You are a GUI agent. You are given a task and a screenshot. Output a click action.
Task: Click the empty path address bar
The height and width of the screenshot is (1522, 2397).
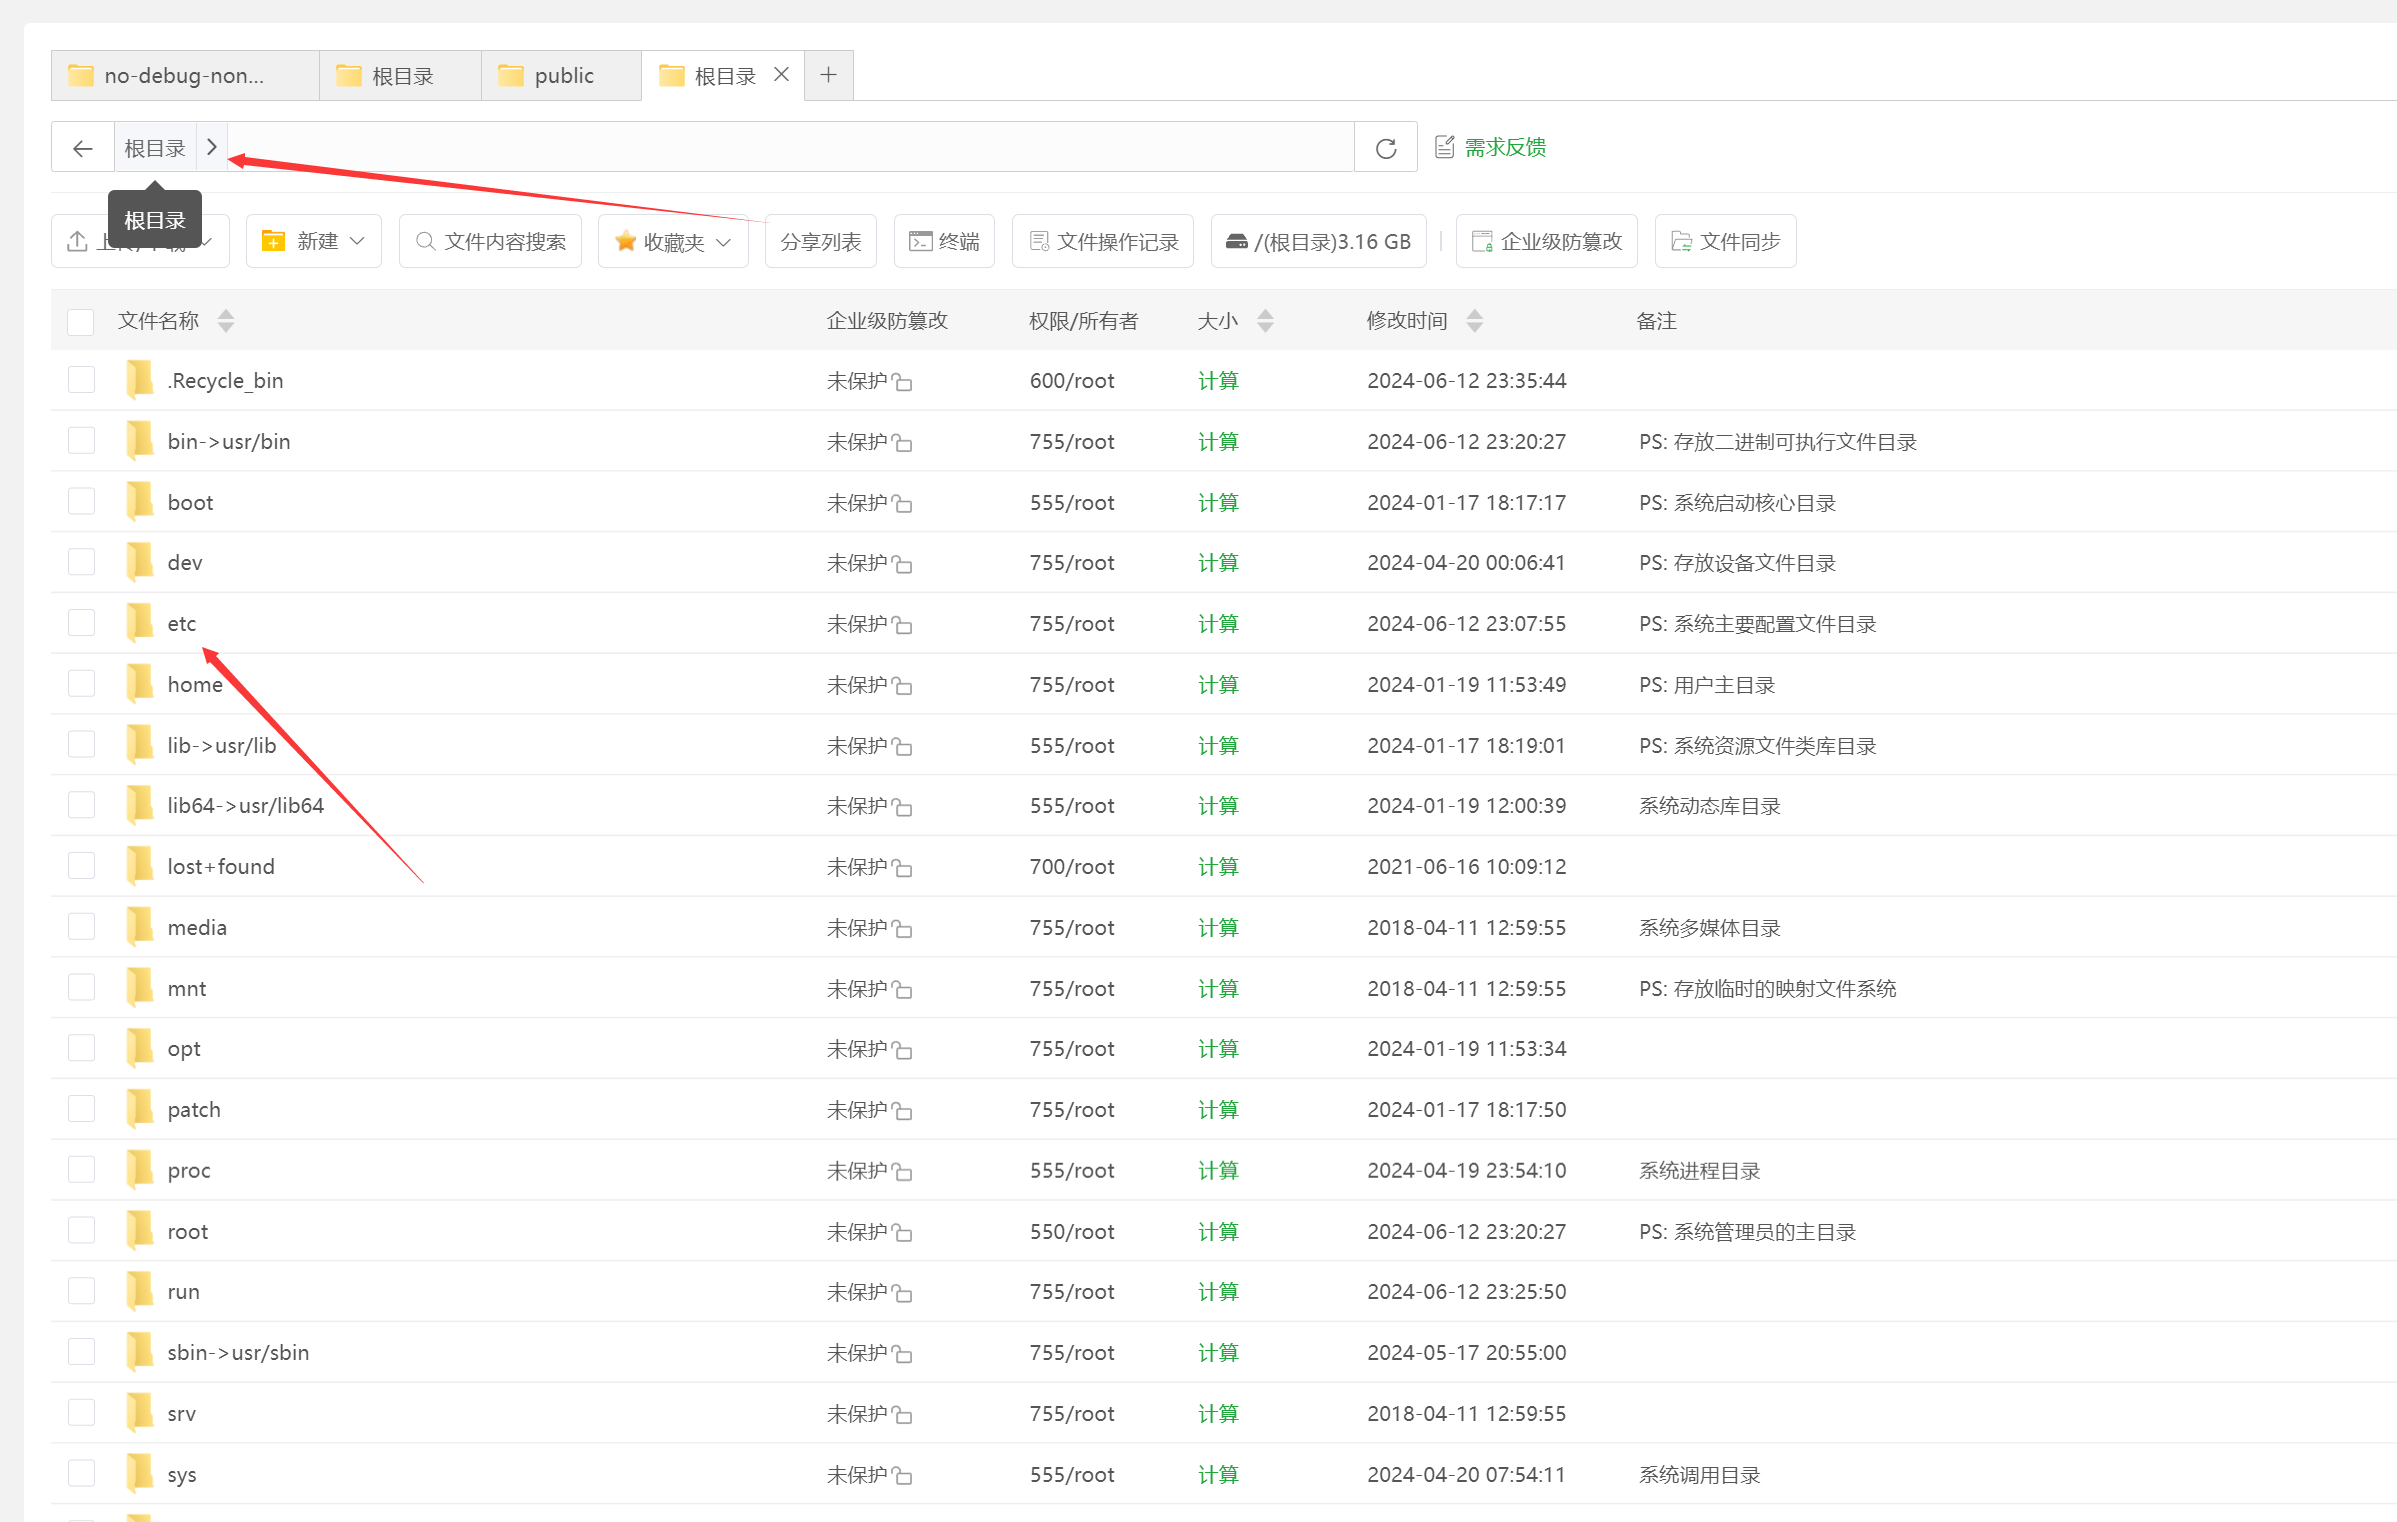790,148
